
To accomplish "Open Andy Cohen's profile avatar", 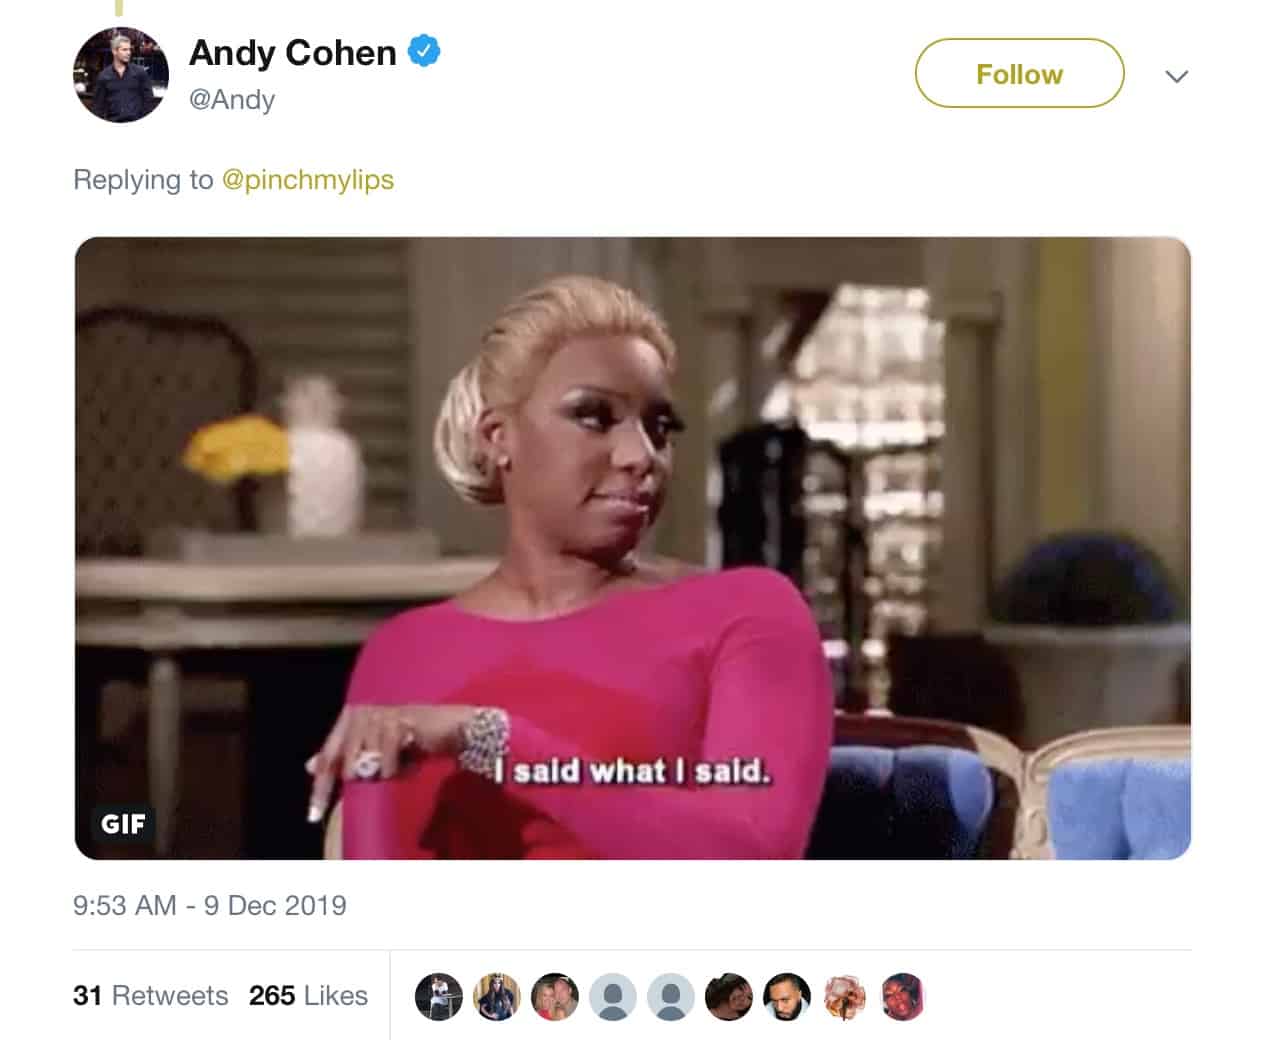I will (x=121, y=75).
